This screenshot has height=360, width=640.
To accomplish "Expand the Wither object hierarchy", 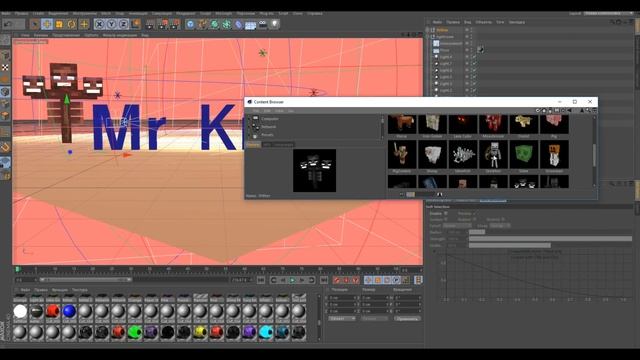I will [427, 30].
